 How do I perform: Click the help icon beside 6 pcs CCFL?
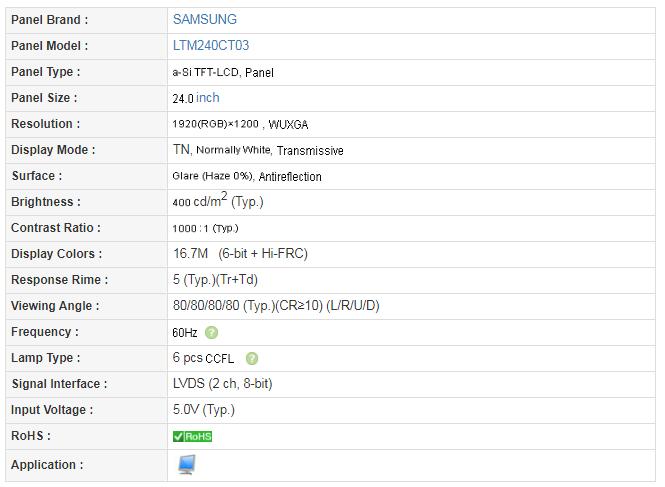(x=252, y=358)
